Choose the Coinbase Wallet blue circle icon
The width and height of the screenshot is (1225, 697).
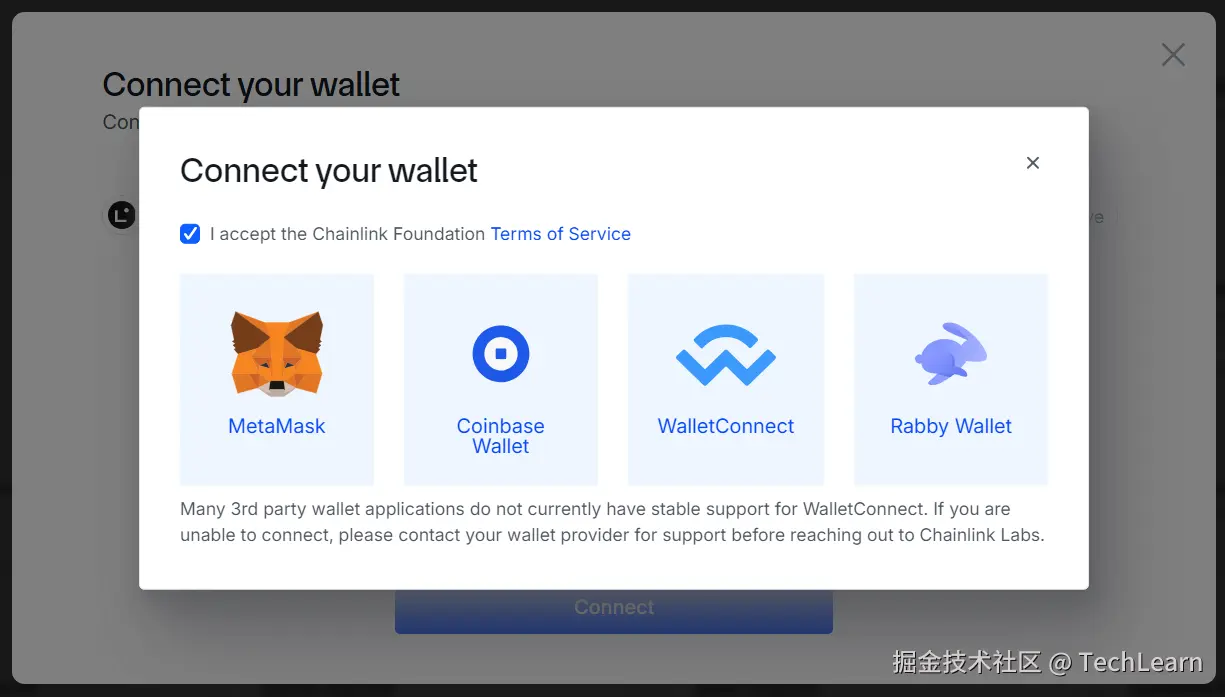click(501, 353)
